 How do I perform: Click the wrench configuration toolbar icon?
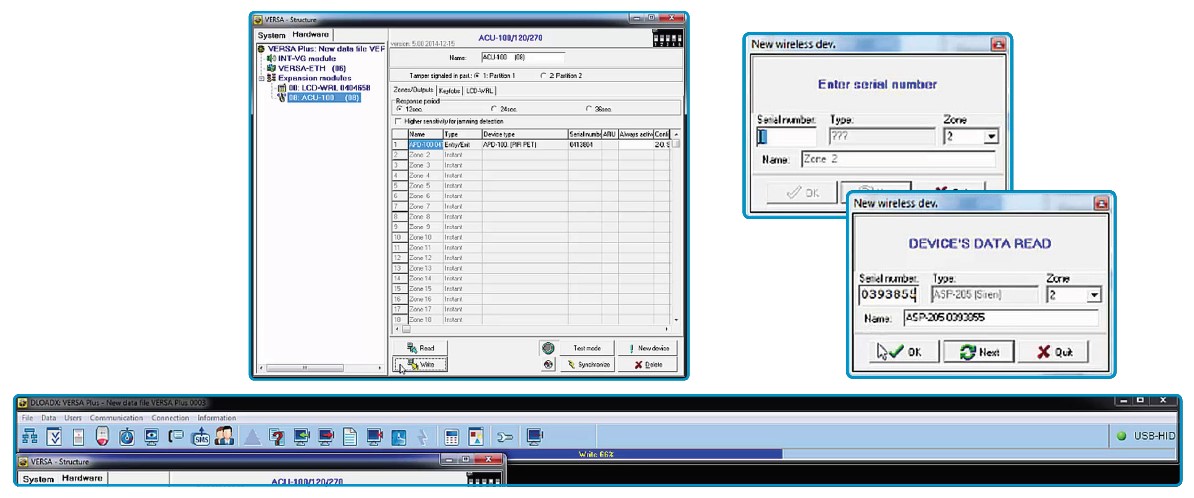(x=505, y=436)
